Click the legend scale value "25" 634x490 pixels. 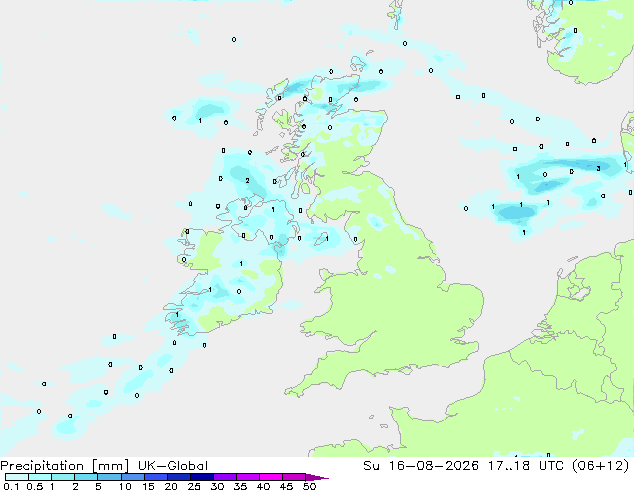click(194, 486)
